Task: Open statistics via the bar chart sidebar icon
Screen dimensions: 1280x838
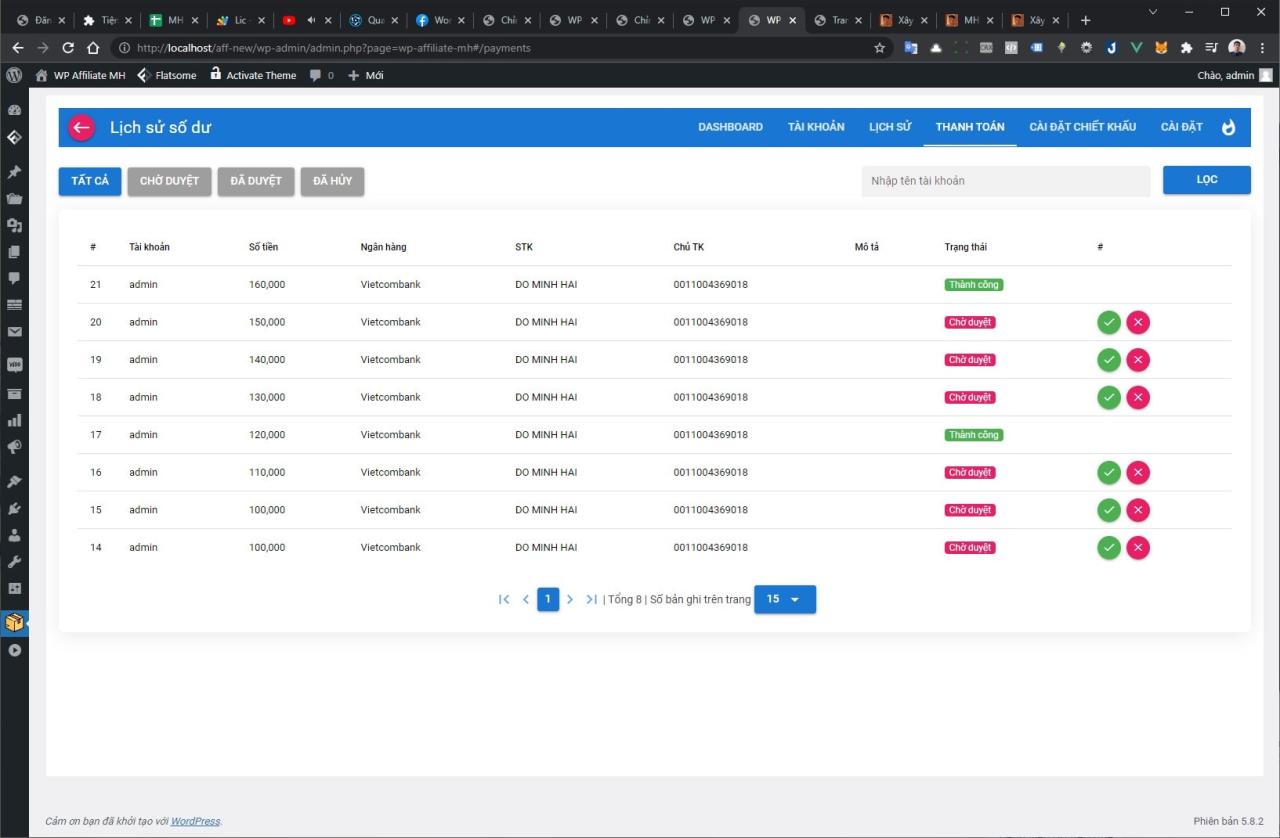Action: [x=14, y=422]
